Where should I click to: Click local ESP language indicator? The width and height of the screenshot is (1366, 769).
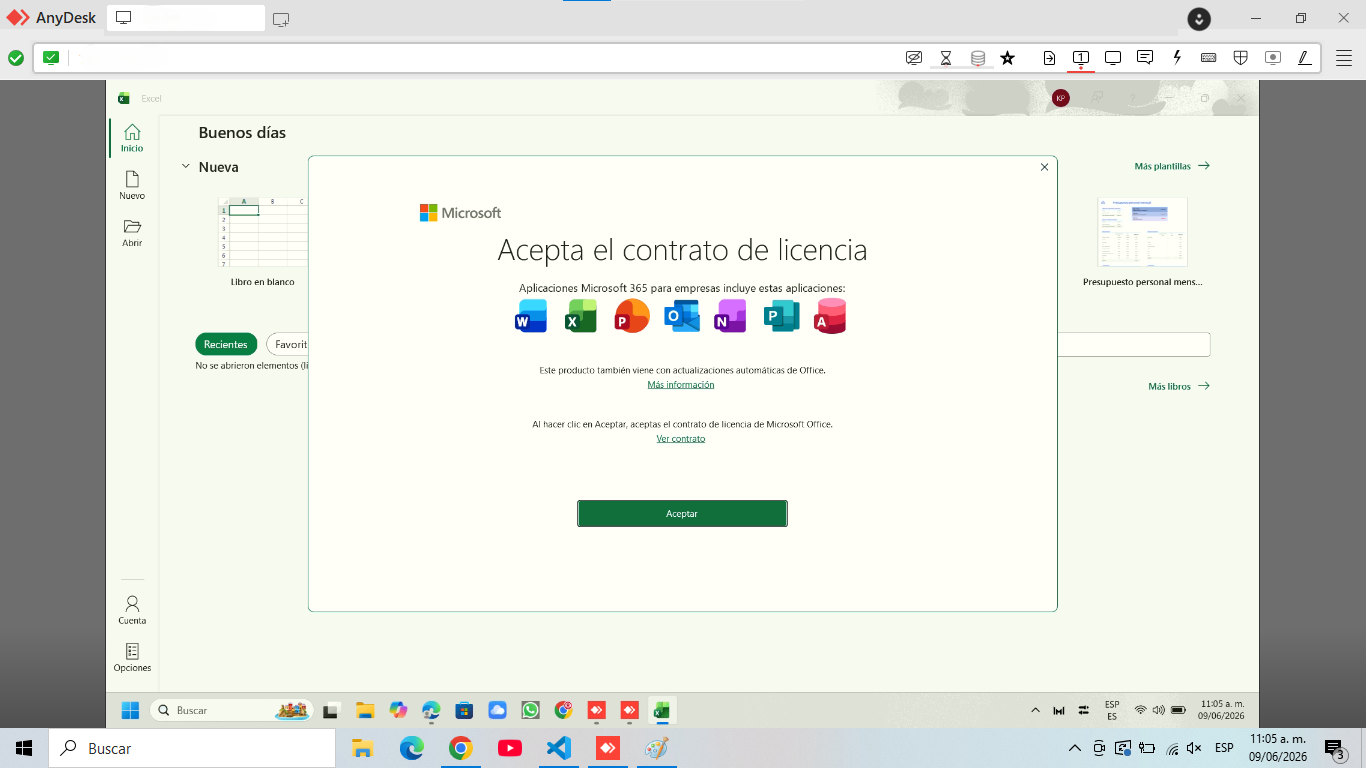1224,748
